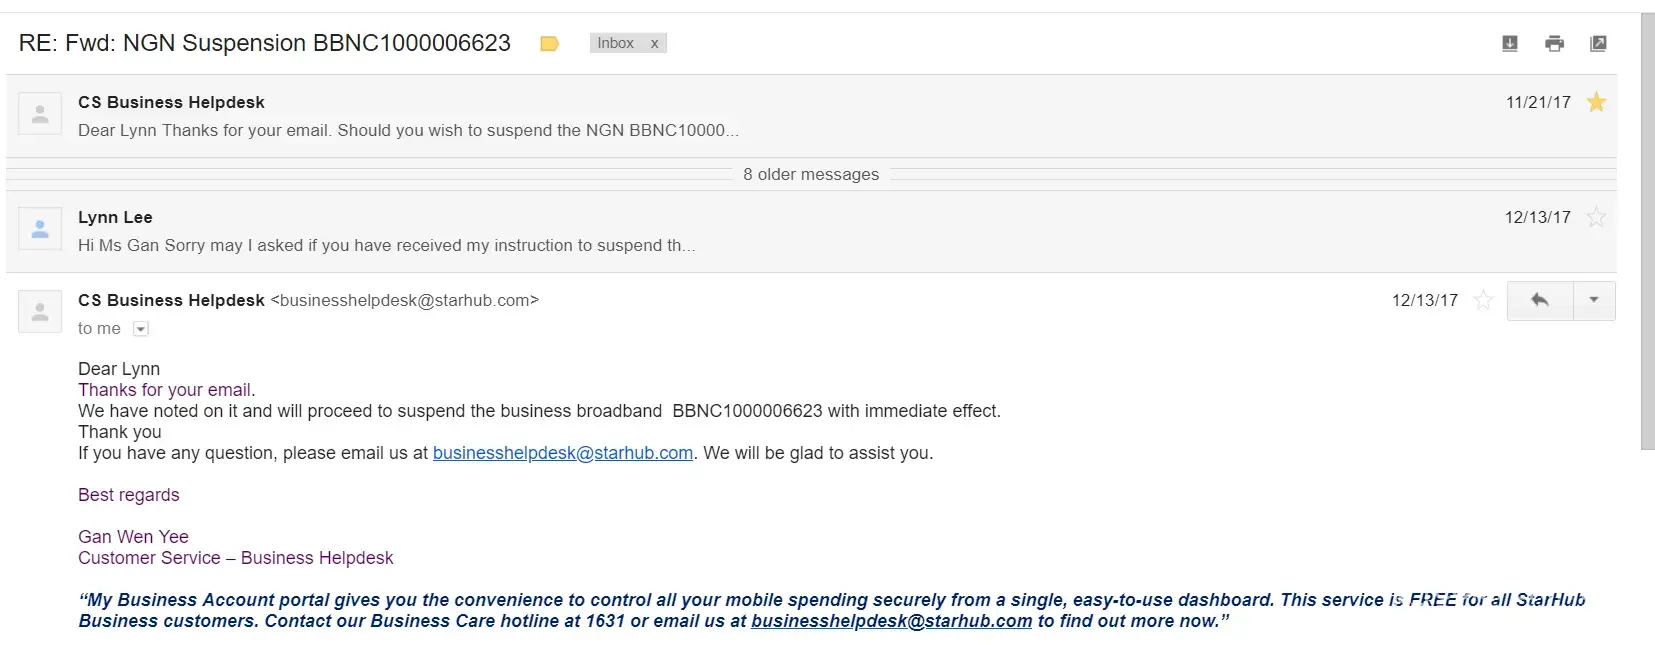The height and width of the screenshot is (645, 1655).
Task: Click the email link in italic footer
Action: [x=891, y=621]
